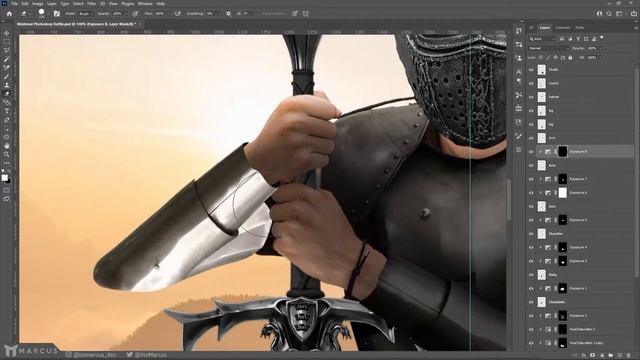
Task: Hide the Exposure 5 layer
Action: click(531, 220)
